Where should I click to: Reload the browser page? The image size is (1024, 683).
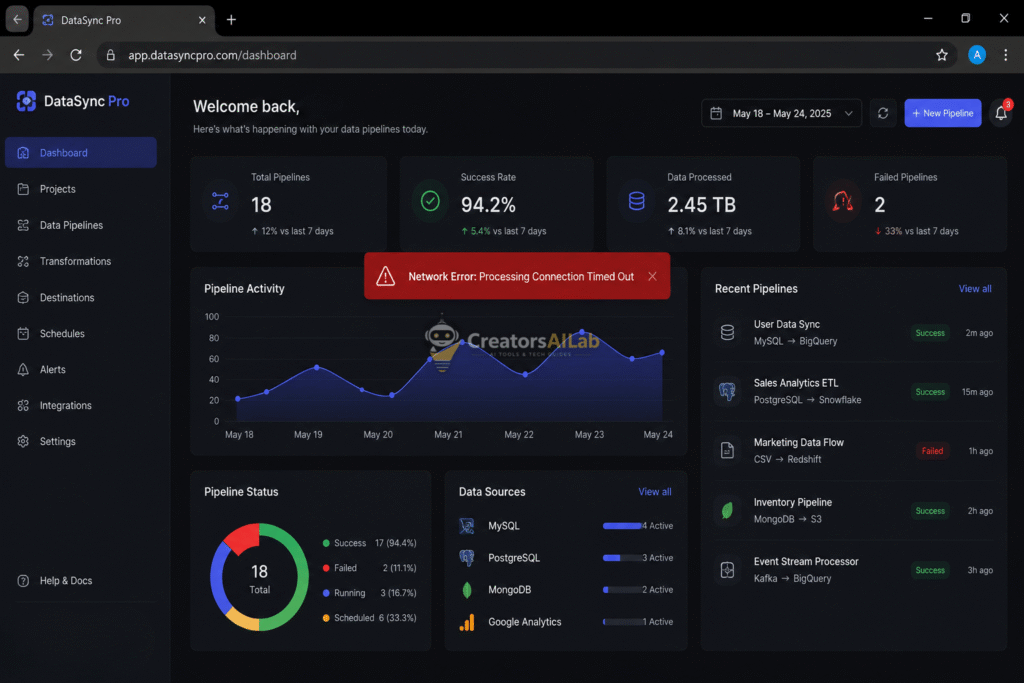click(76, 56)
